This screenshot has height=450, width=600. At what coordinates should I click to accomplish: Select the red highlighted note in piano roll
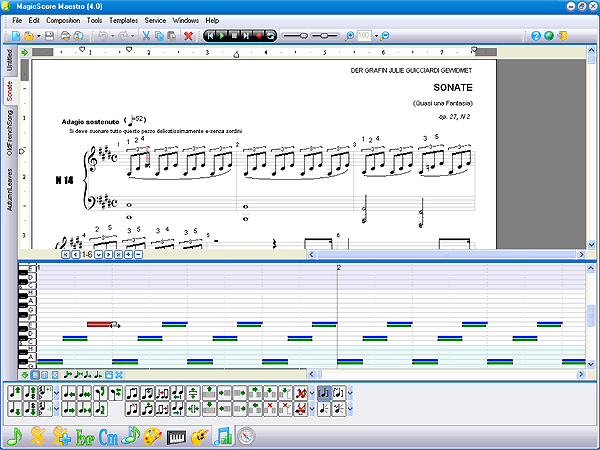99,324
